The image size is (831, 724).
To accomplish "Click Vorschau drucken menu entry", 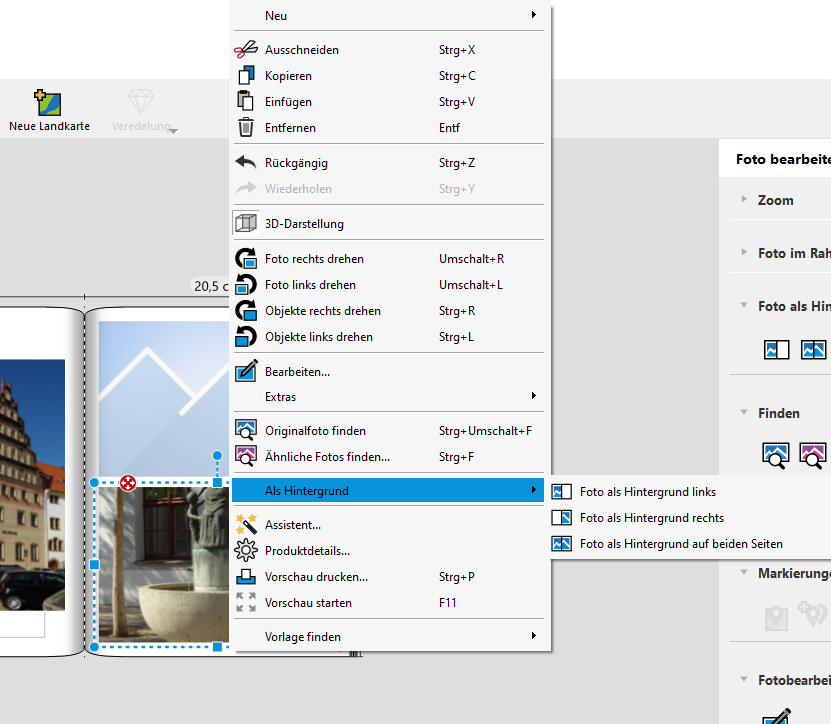I will click(316, 577).
